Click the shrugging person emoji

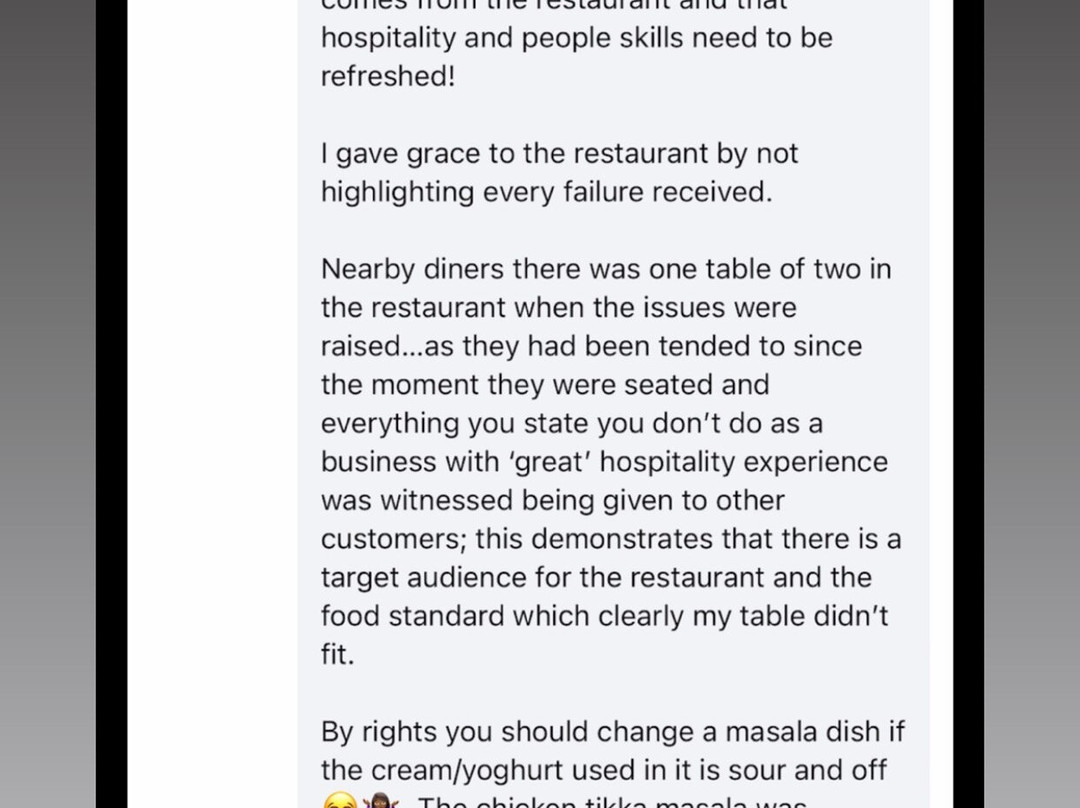pos(380,802)
